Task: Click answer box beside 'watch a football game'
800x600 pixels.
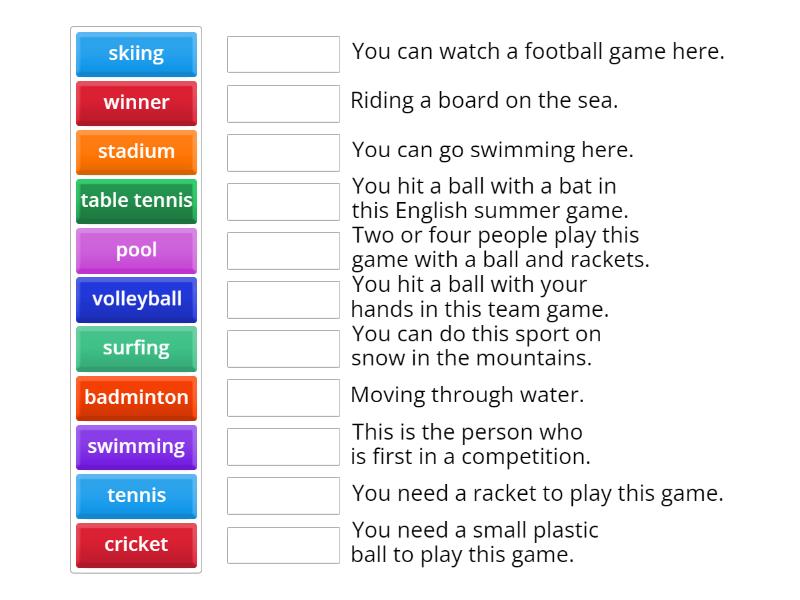Action: pos(283,54)
